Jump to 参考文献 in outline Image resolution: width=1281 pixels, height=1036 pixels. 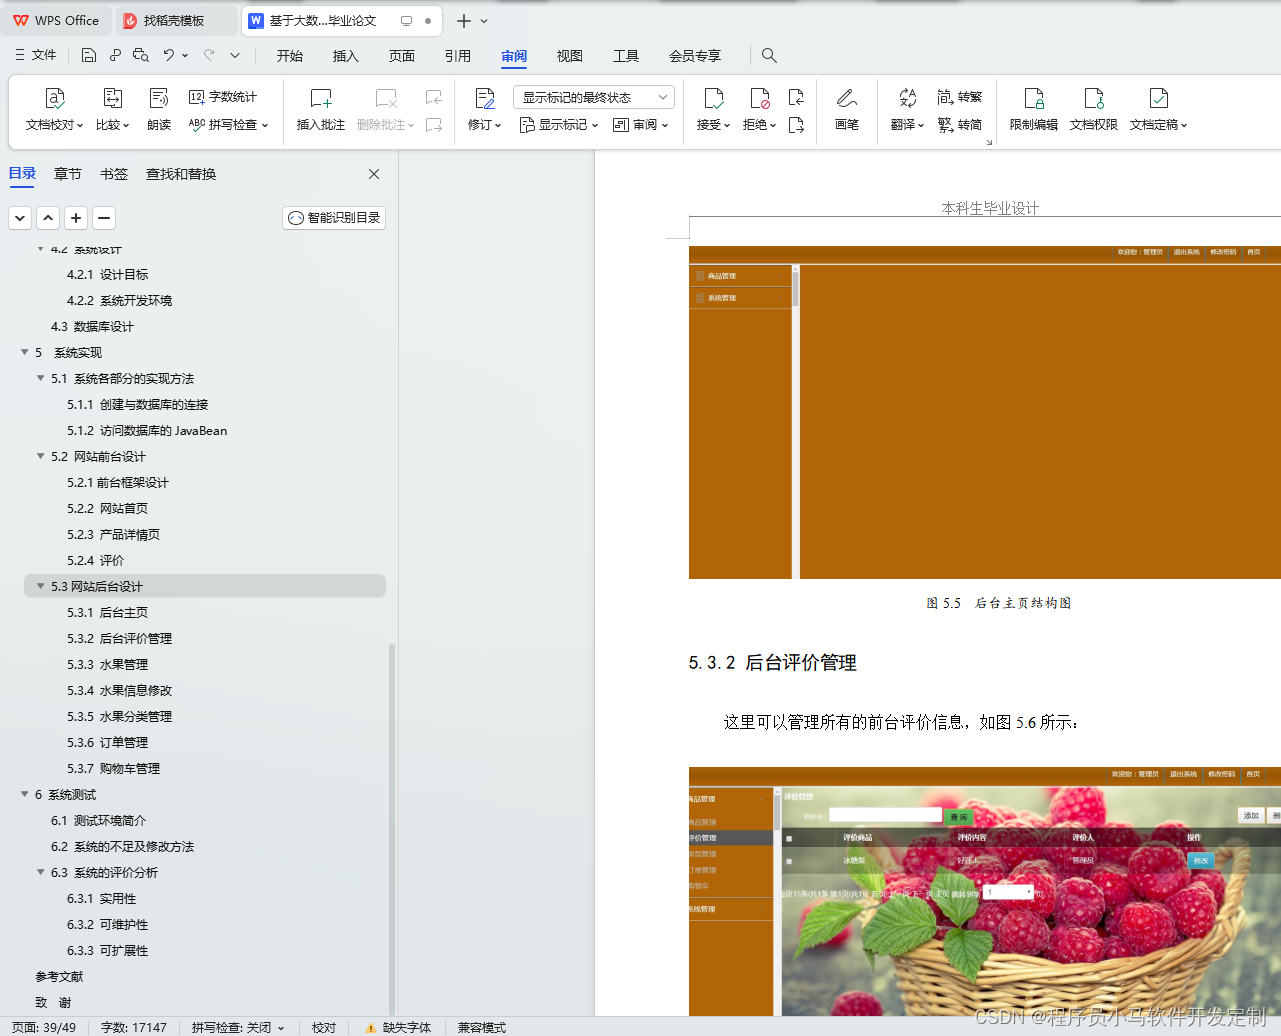59,976
